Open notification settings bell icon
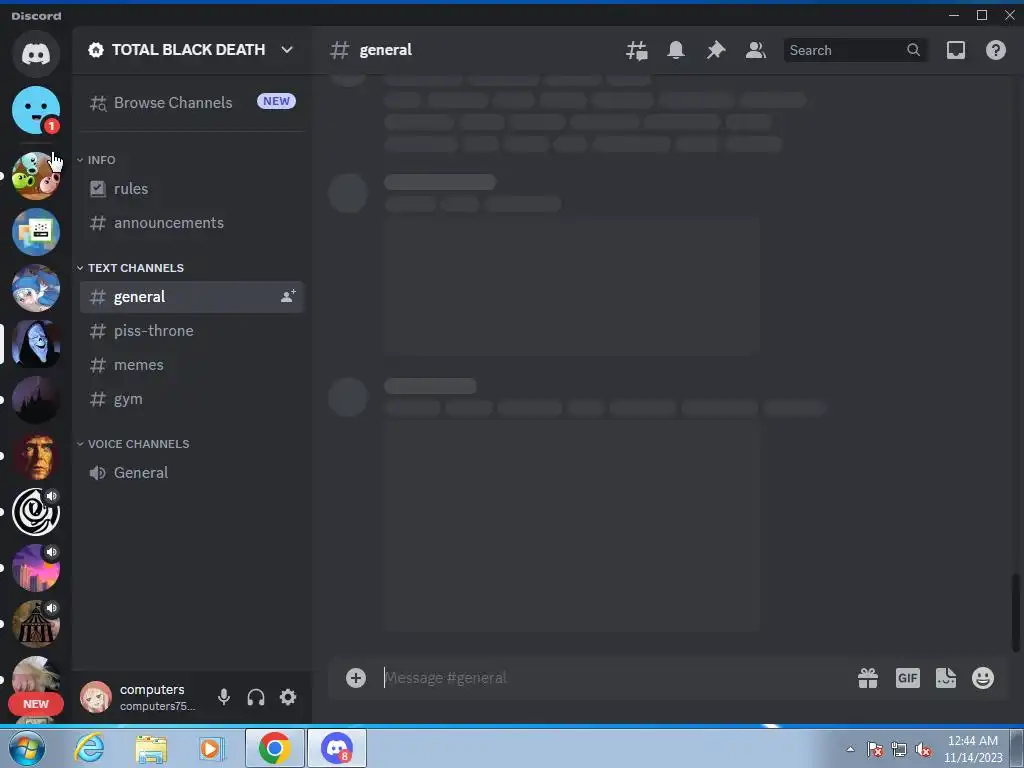The height and width of the screenshot is (768, 1024). point(676,50)
